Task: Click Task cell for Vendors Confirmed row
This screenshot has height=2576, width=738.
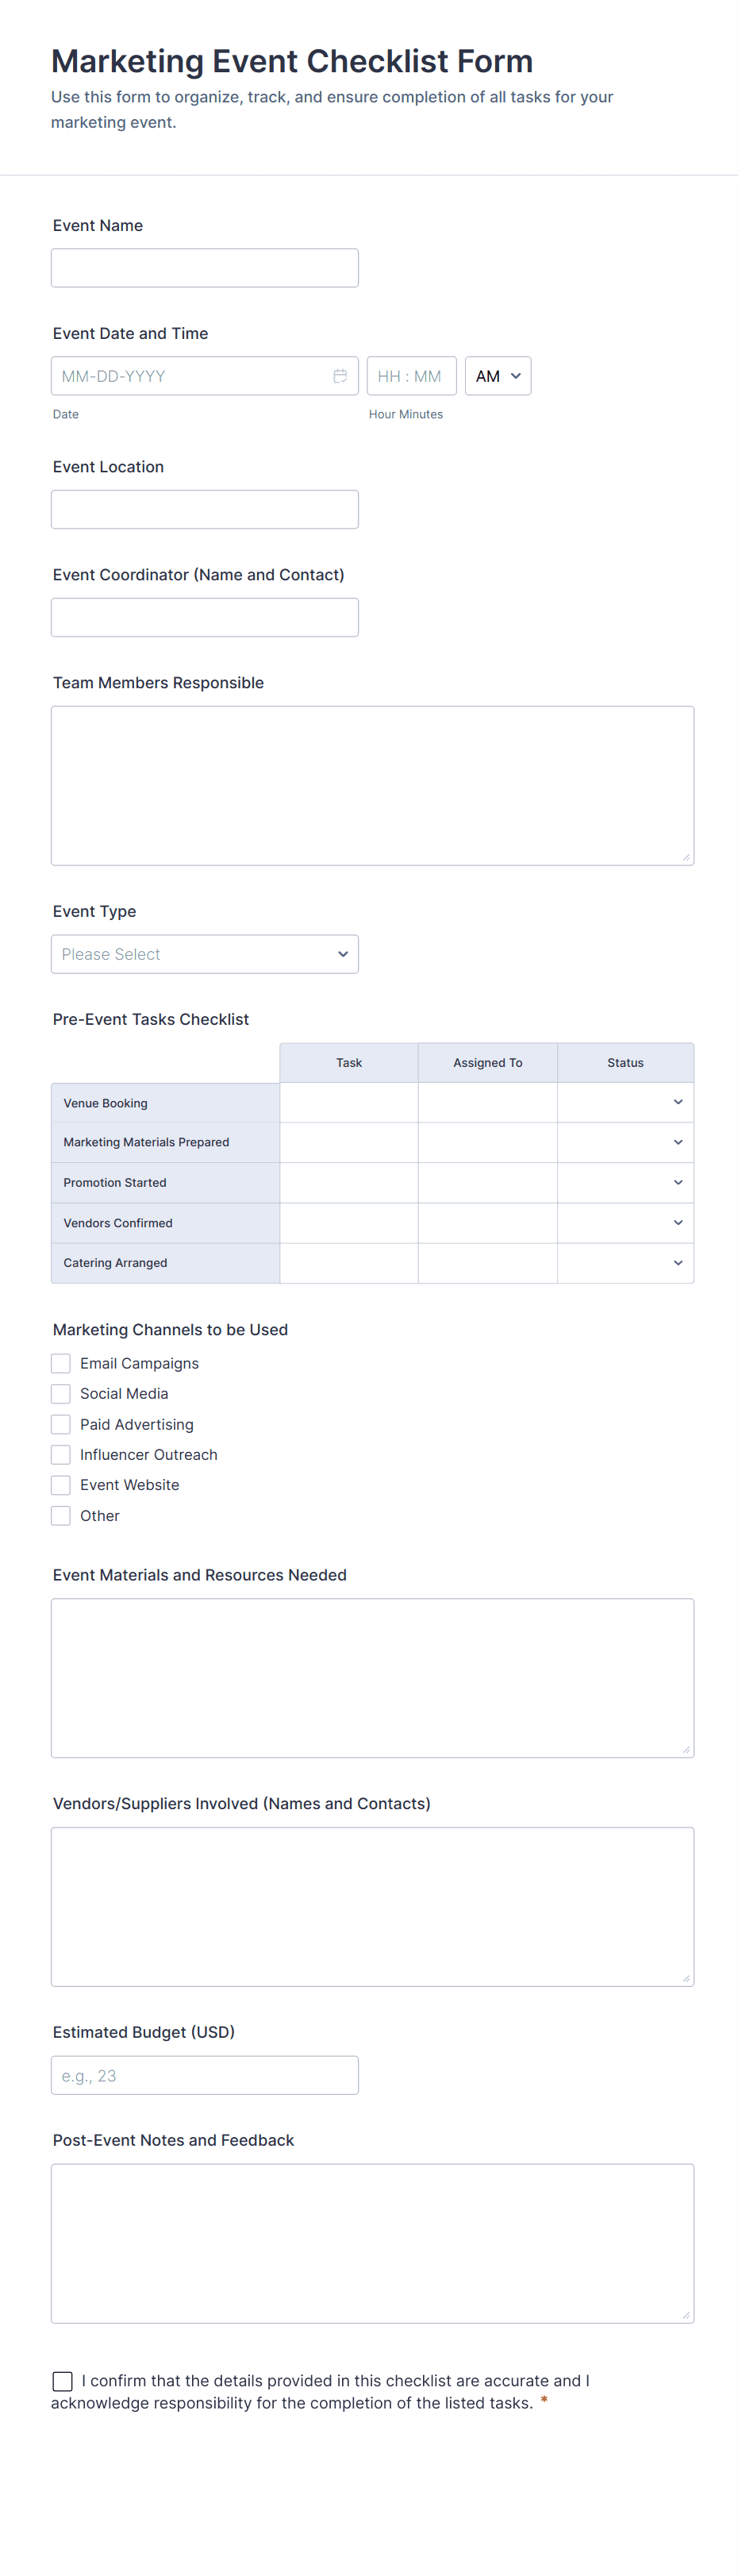Action: tap(349, 1223)
